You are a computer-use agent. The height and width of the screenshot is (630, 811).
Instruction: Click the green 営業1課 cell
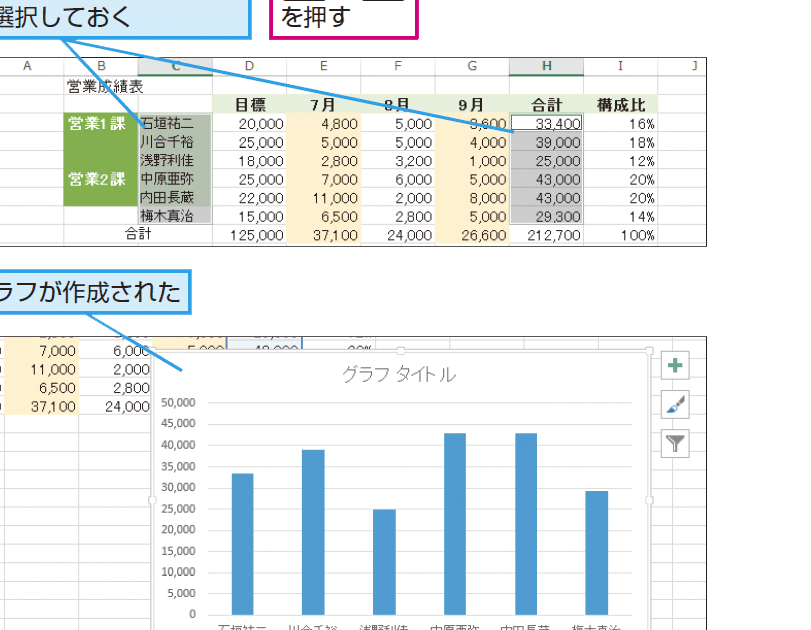coord(100,124)
